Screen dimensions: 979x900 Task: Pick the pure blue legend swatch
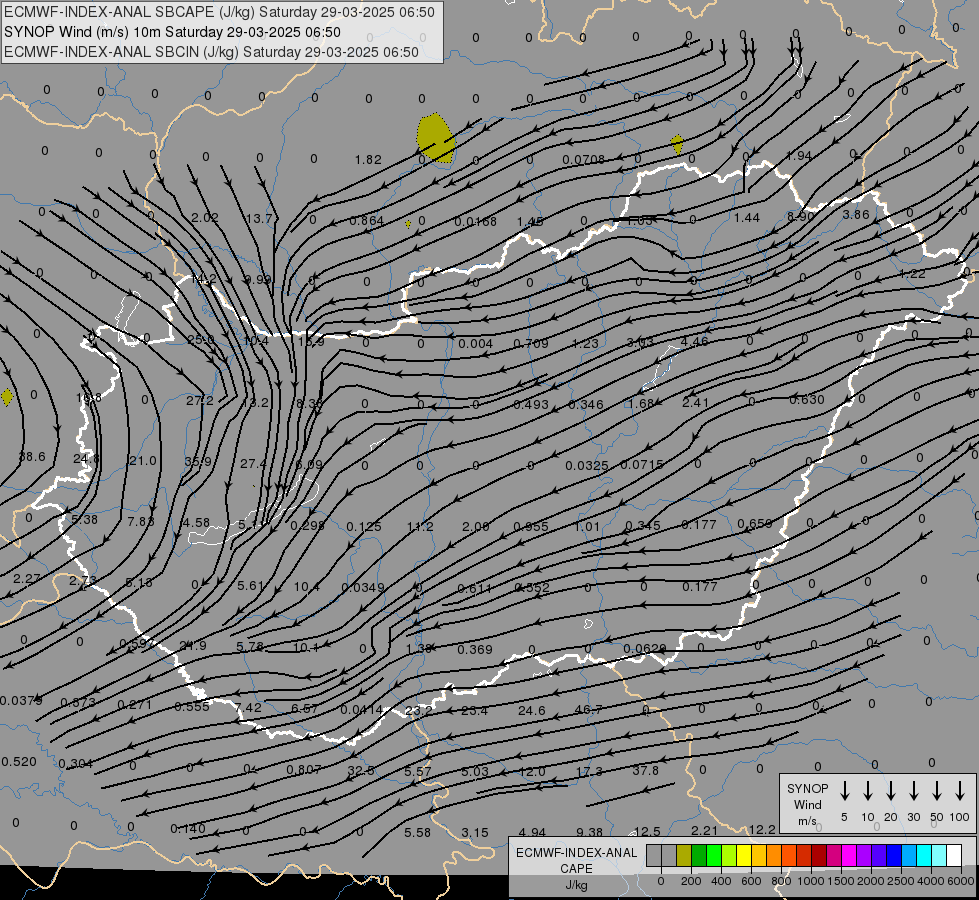893,855
